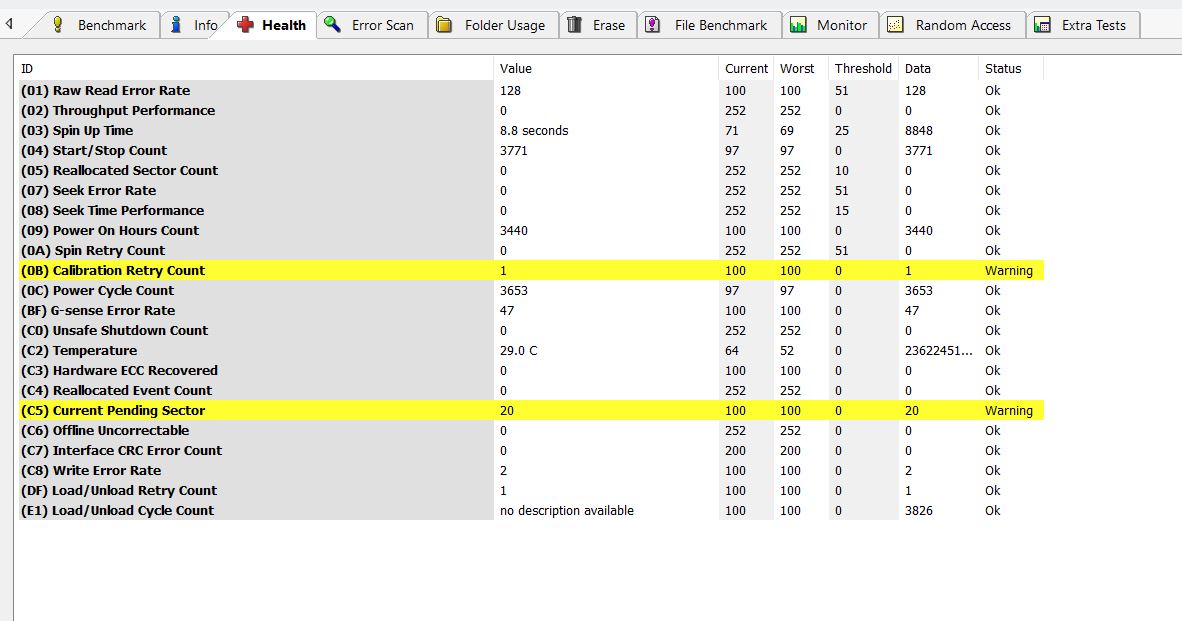Image resolution: width=1182 pixels, height=621 pixels.
Task: Click the File Benchmark icon
Action: pos(653,25)
